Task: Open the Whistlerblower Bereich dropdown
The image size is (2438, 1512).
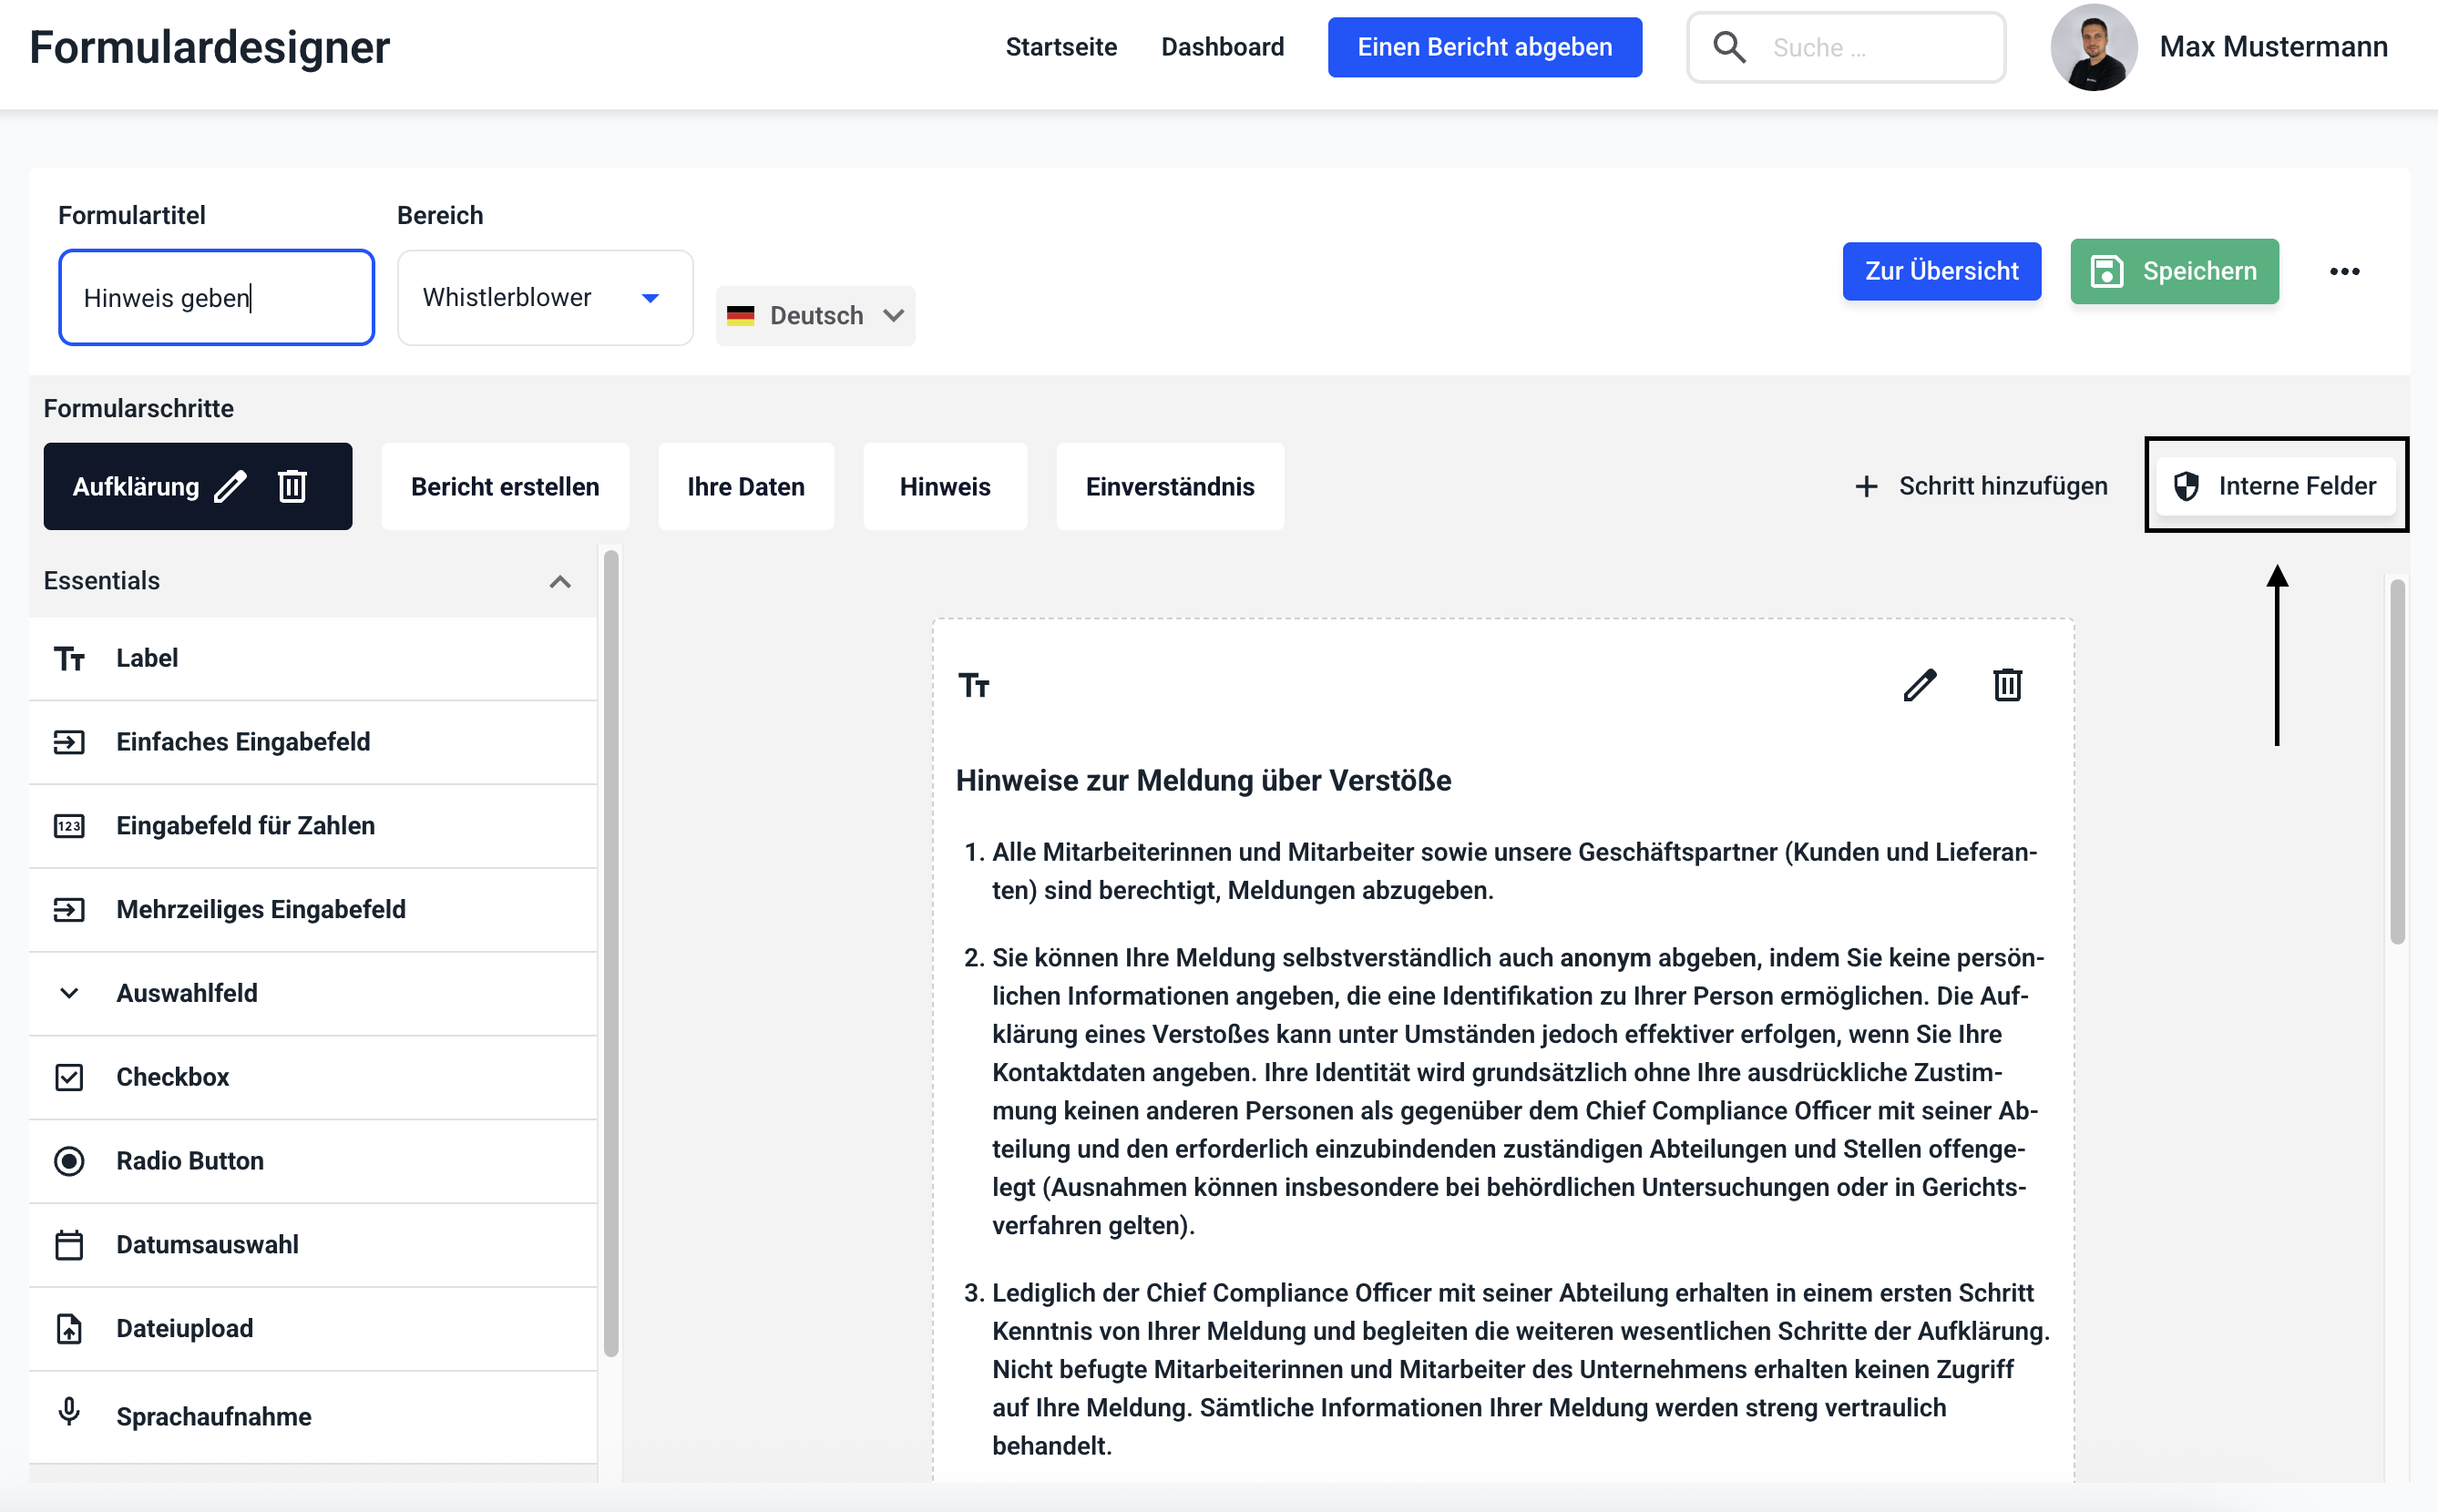Action: 544,298
